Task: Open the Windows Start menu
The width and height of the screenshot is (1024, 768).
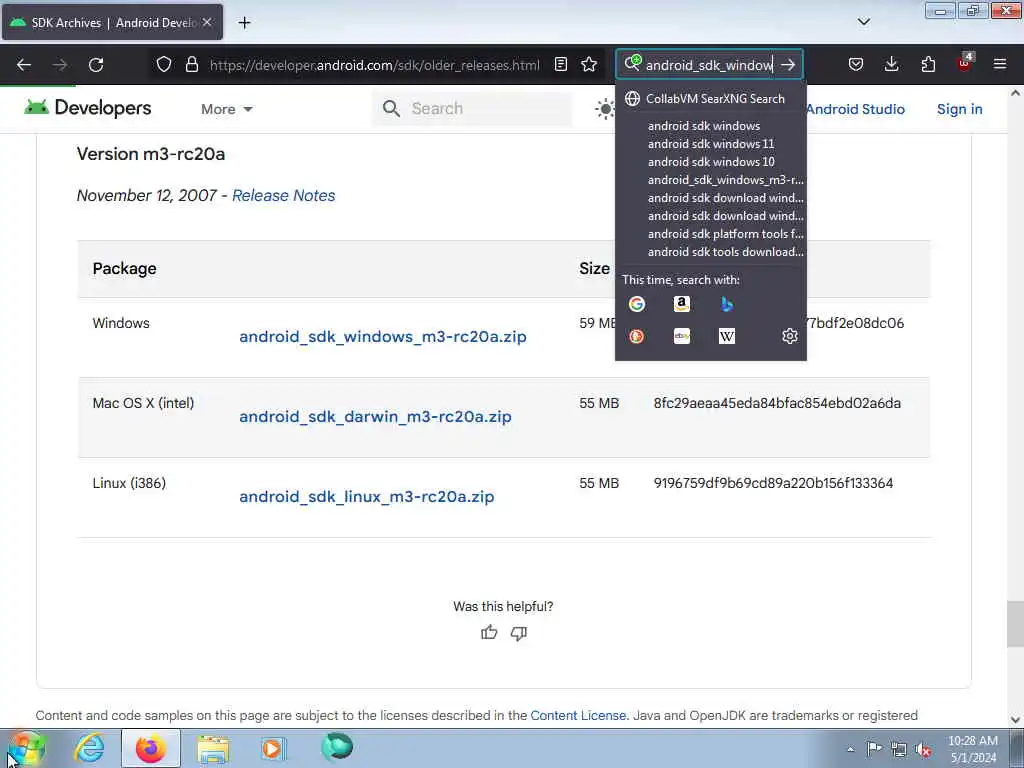Action: pyautogui.click(x=26, y=748)
